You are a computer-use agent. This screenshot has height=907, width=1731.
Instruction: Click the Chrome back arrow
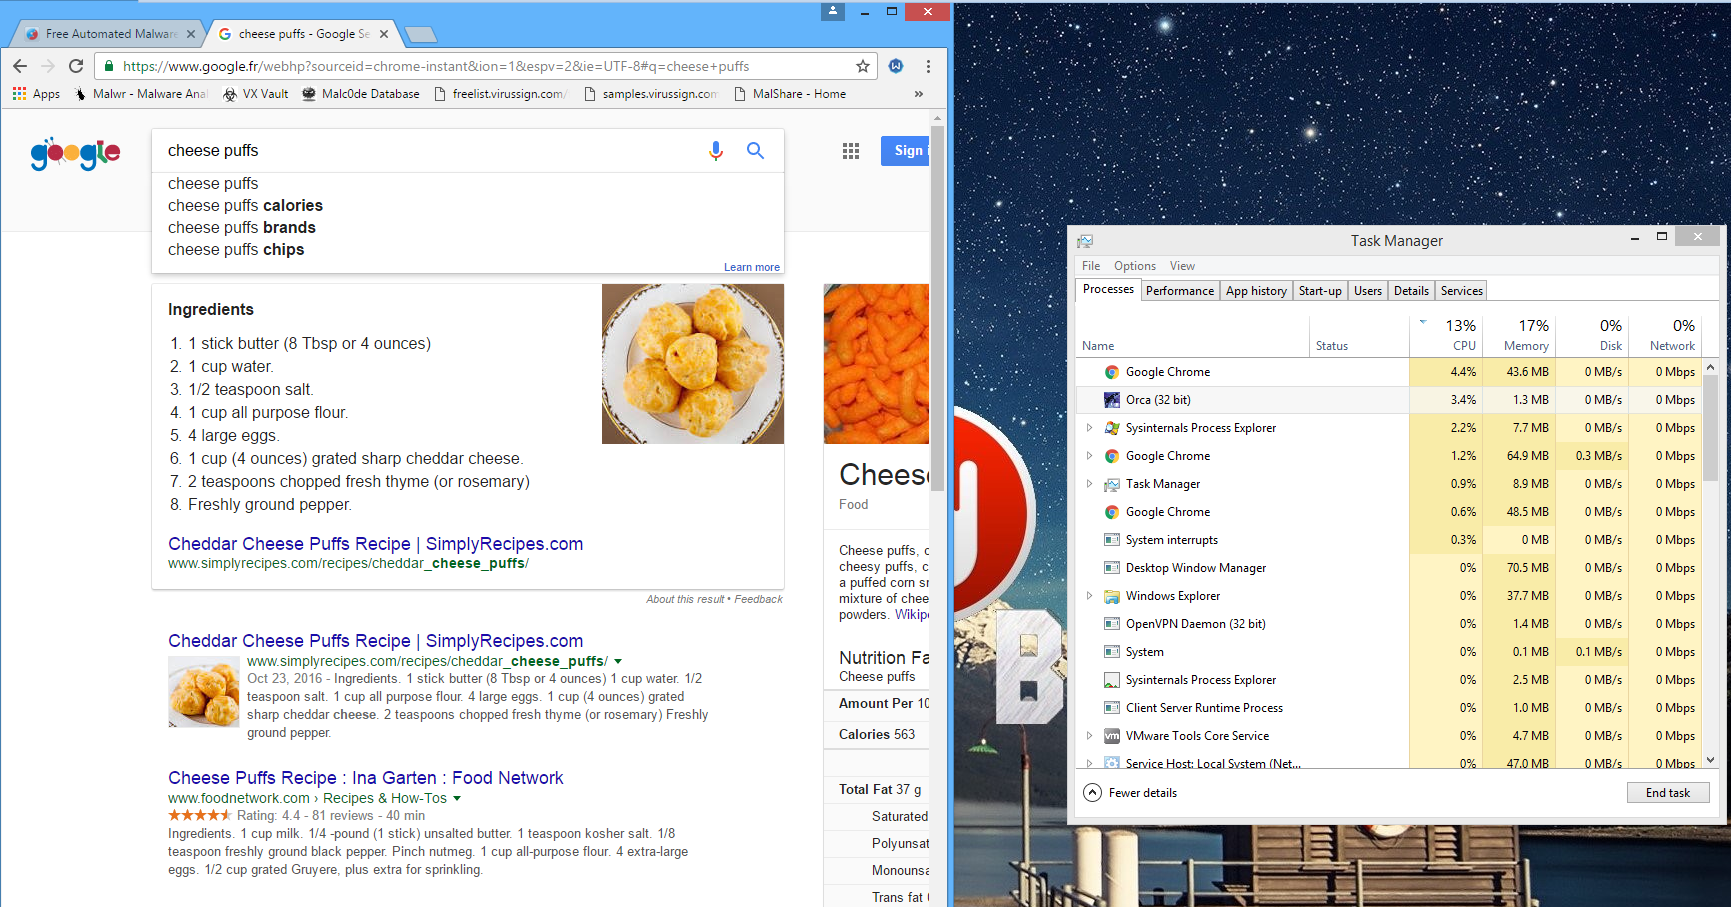coord(20,66)
